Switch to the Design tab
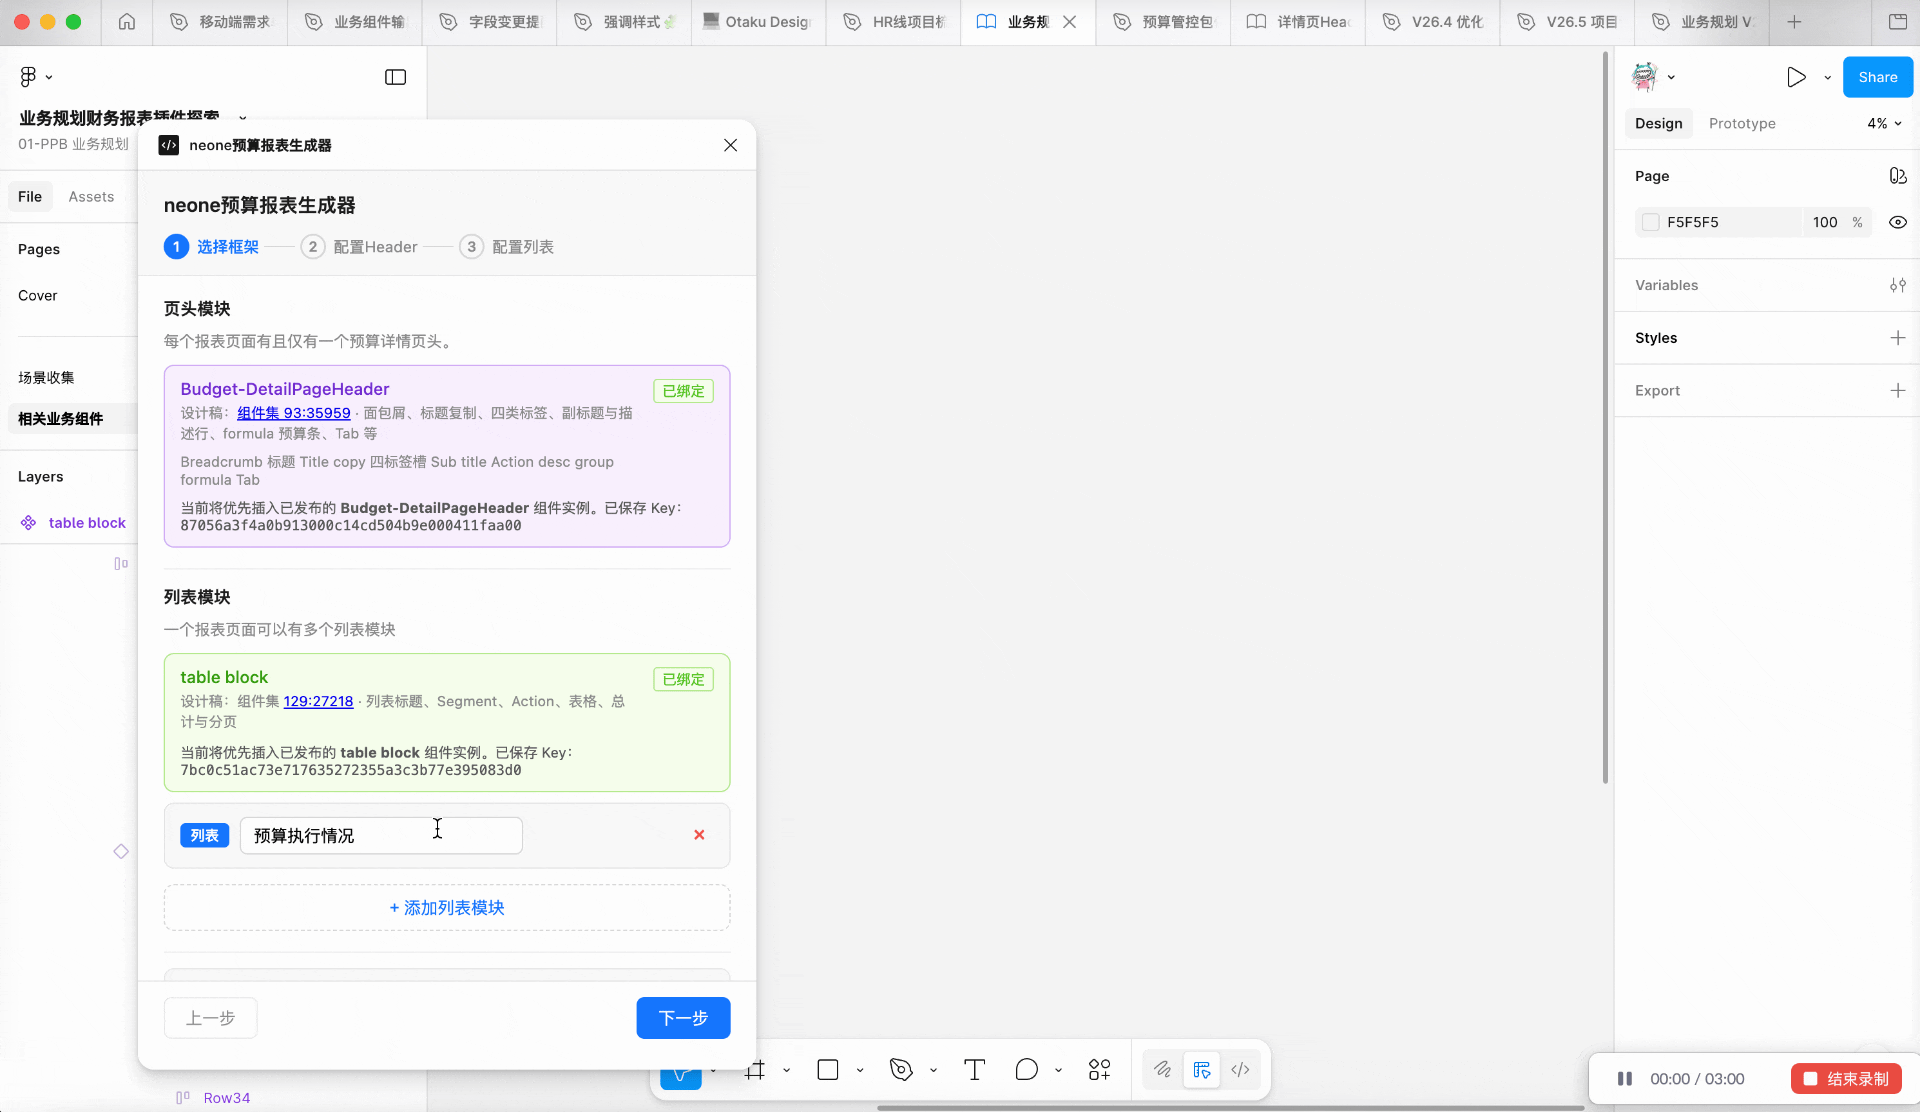Screen dimensions: 1920x1112 click(x=1659, y=123)
